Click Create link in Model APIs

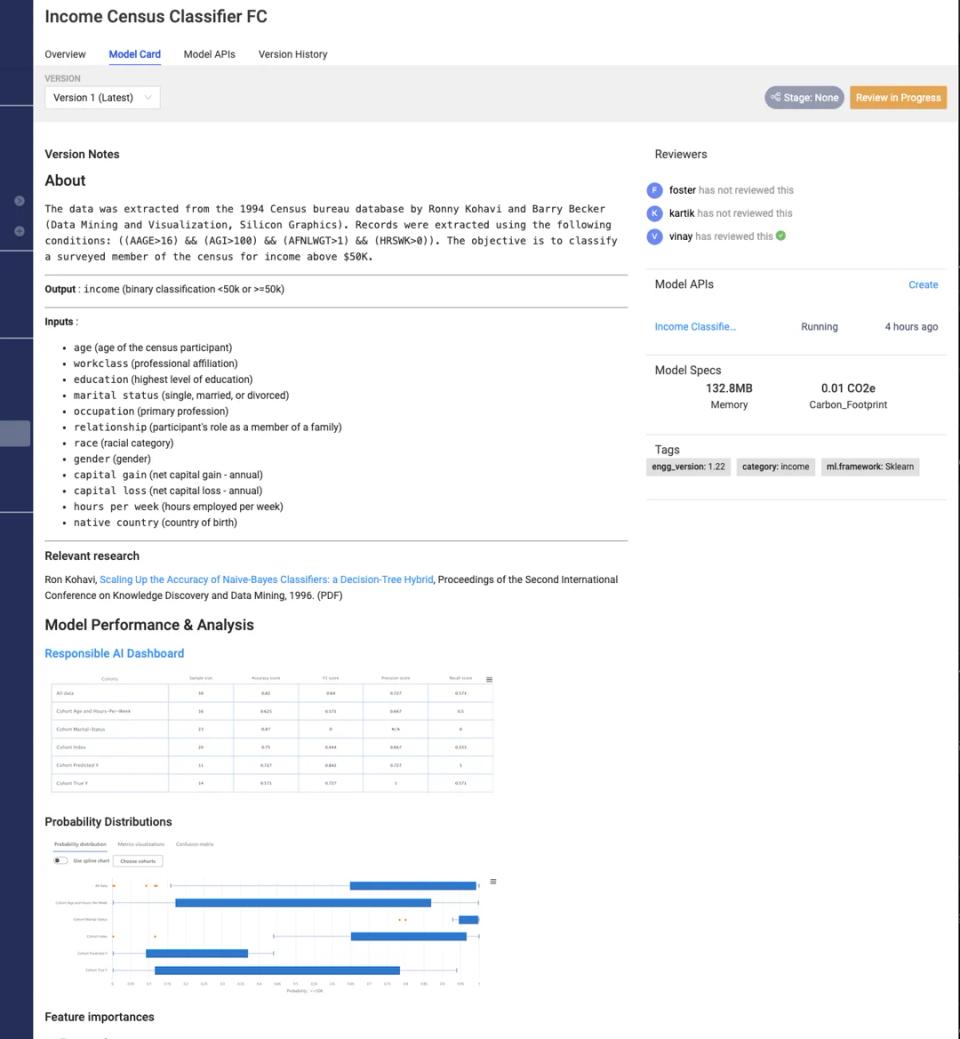(x=923, y=284)
